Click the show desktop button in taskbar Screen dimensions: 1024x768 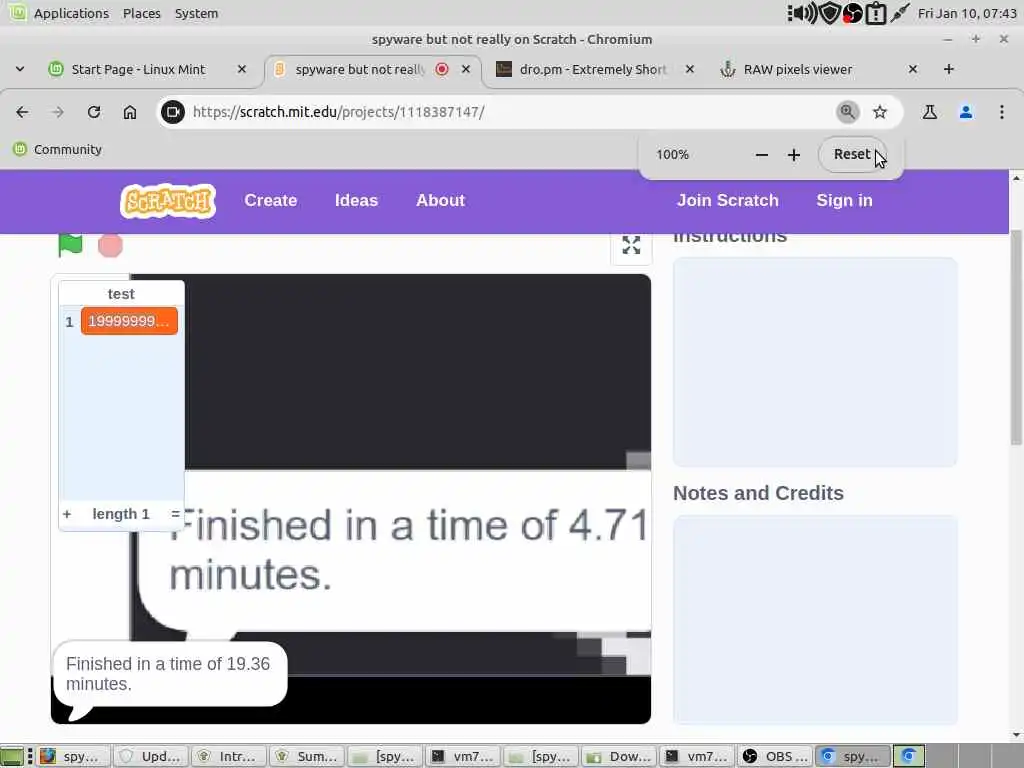(x=12, y=756)
